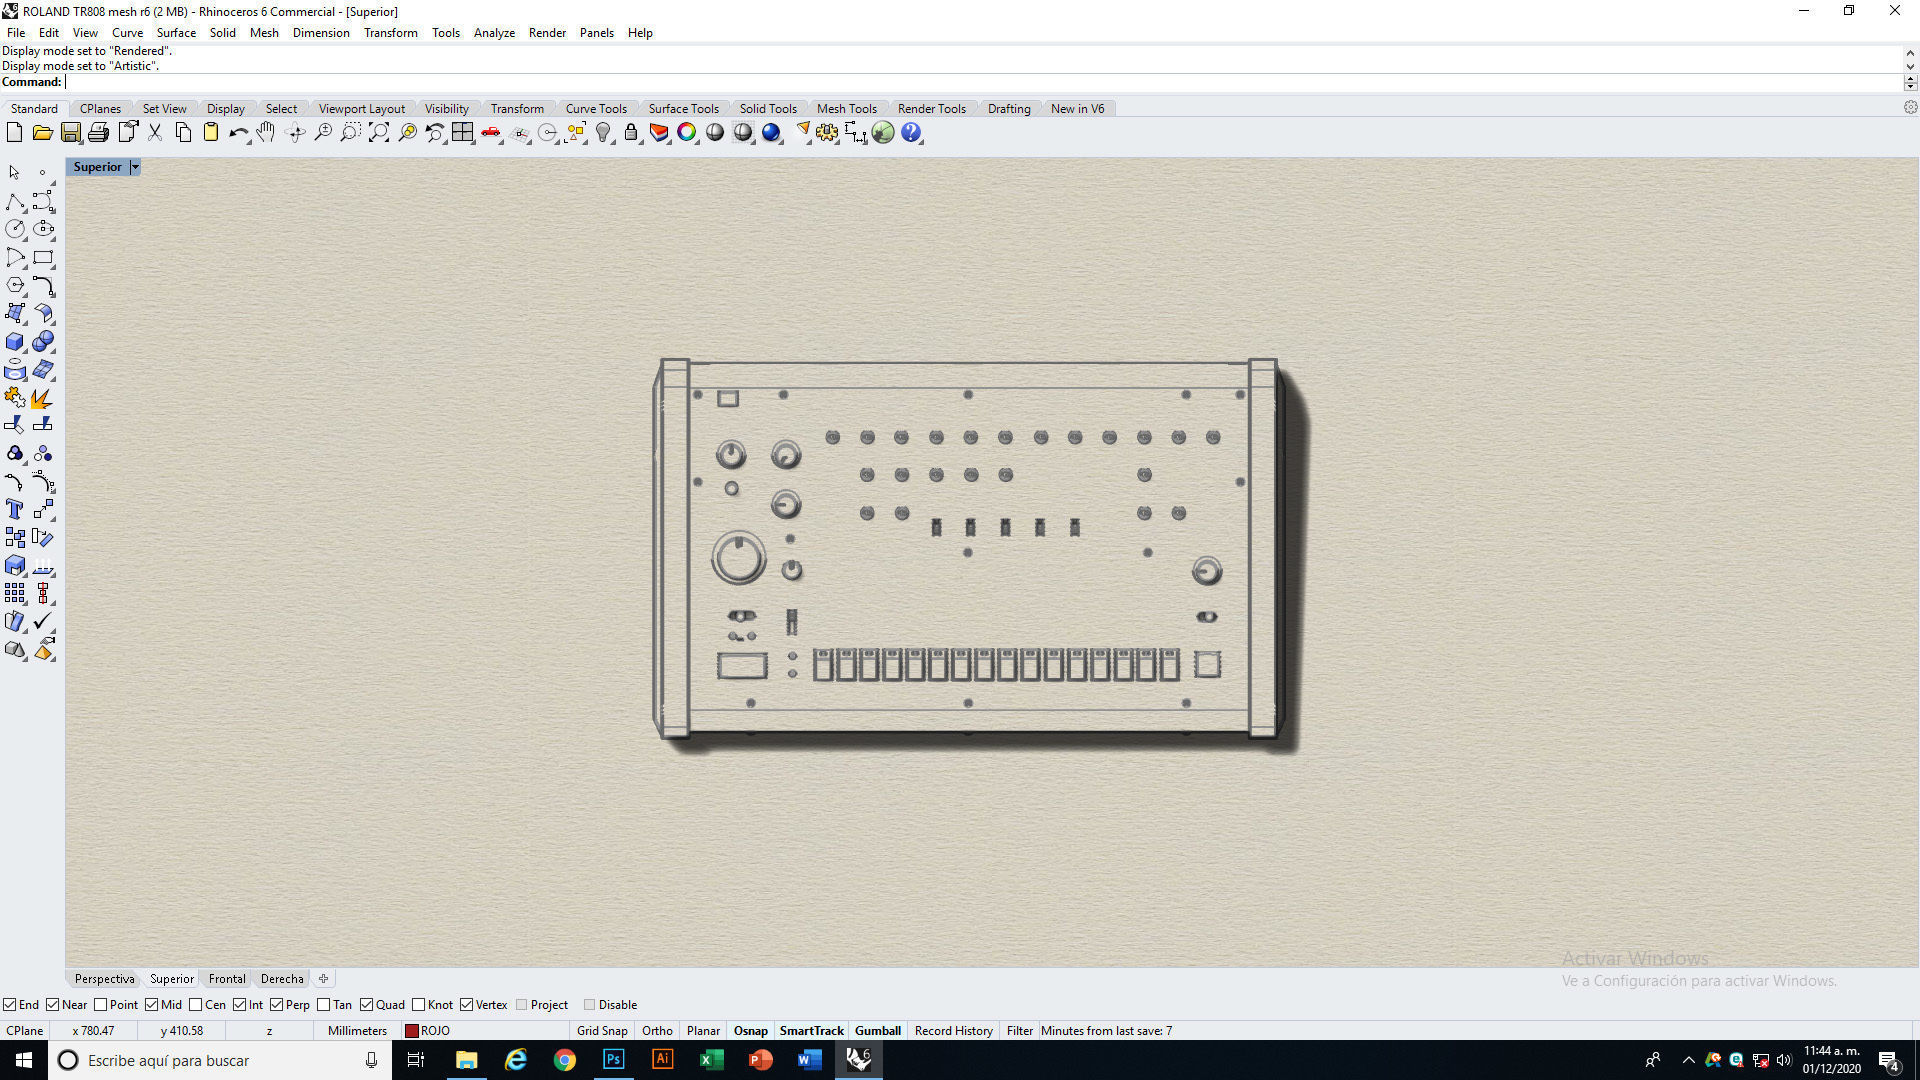
Task: Open Photoshop from Windows taskbar
Action: pos(613,1060)
